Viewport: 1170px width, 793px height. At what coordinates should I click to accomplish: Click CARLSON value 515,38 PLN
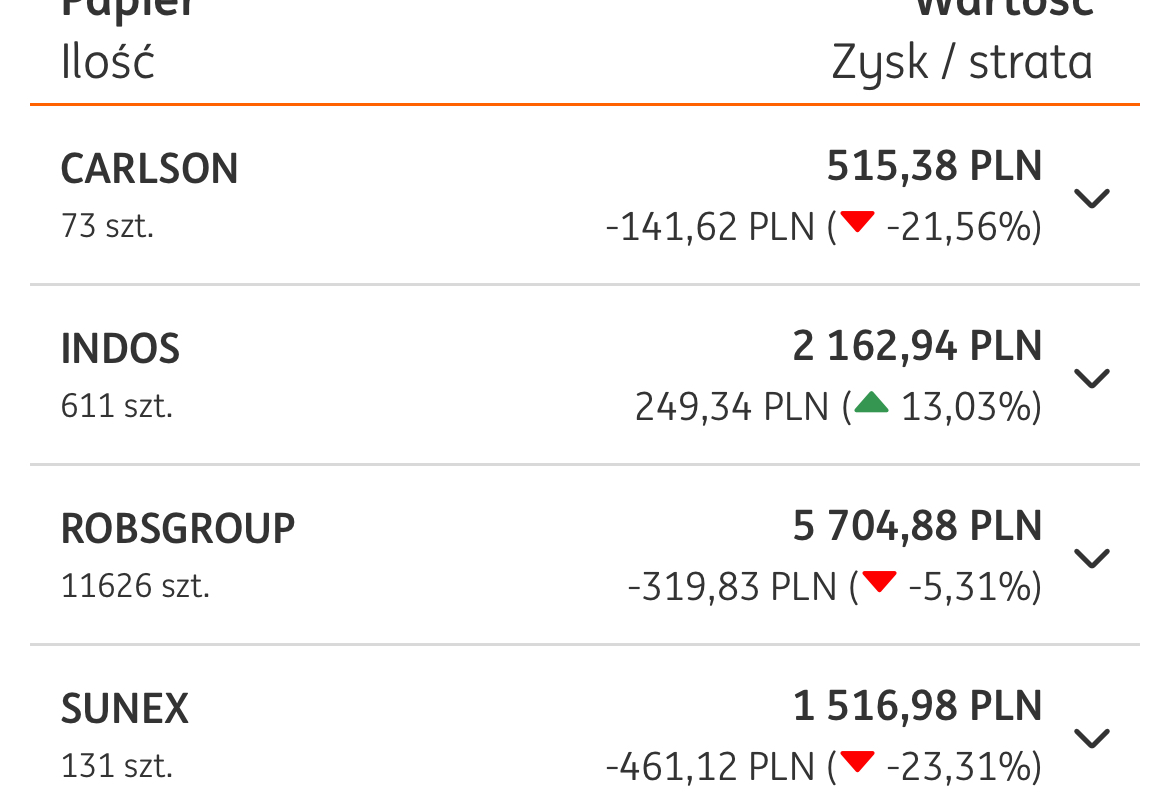[934, 167]
